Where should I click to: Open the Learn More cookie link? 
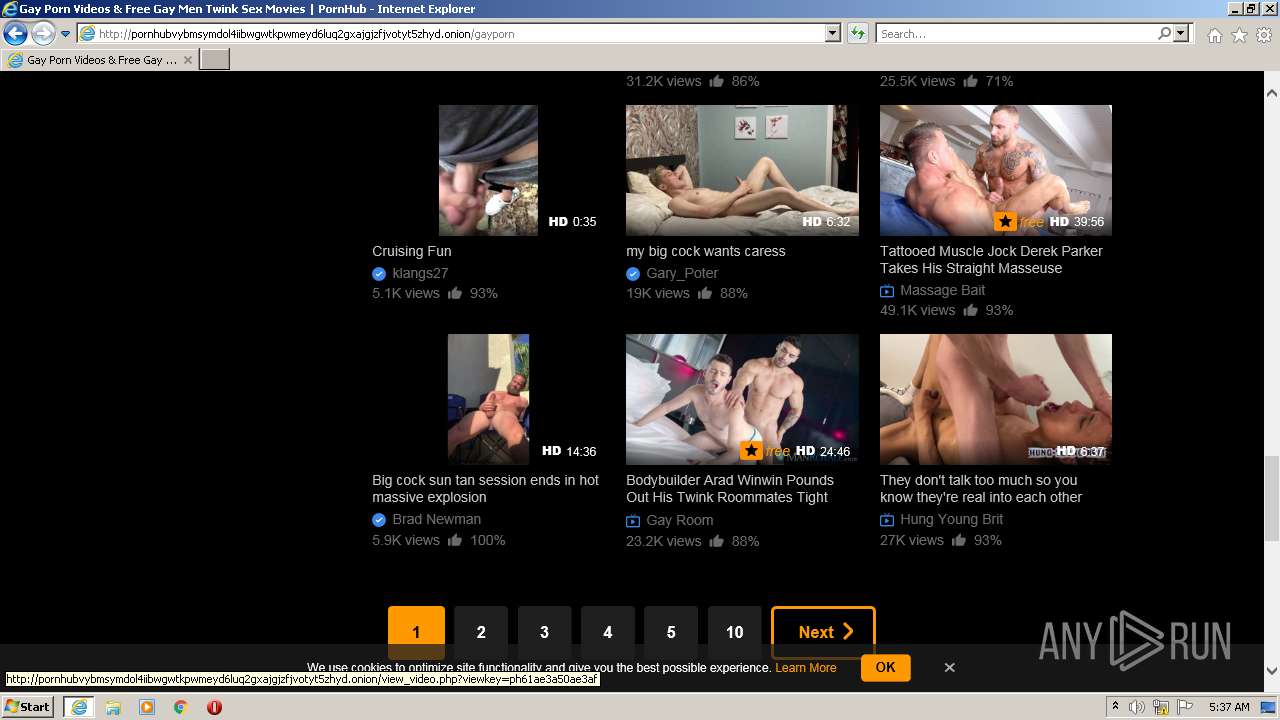click(805, 668)
